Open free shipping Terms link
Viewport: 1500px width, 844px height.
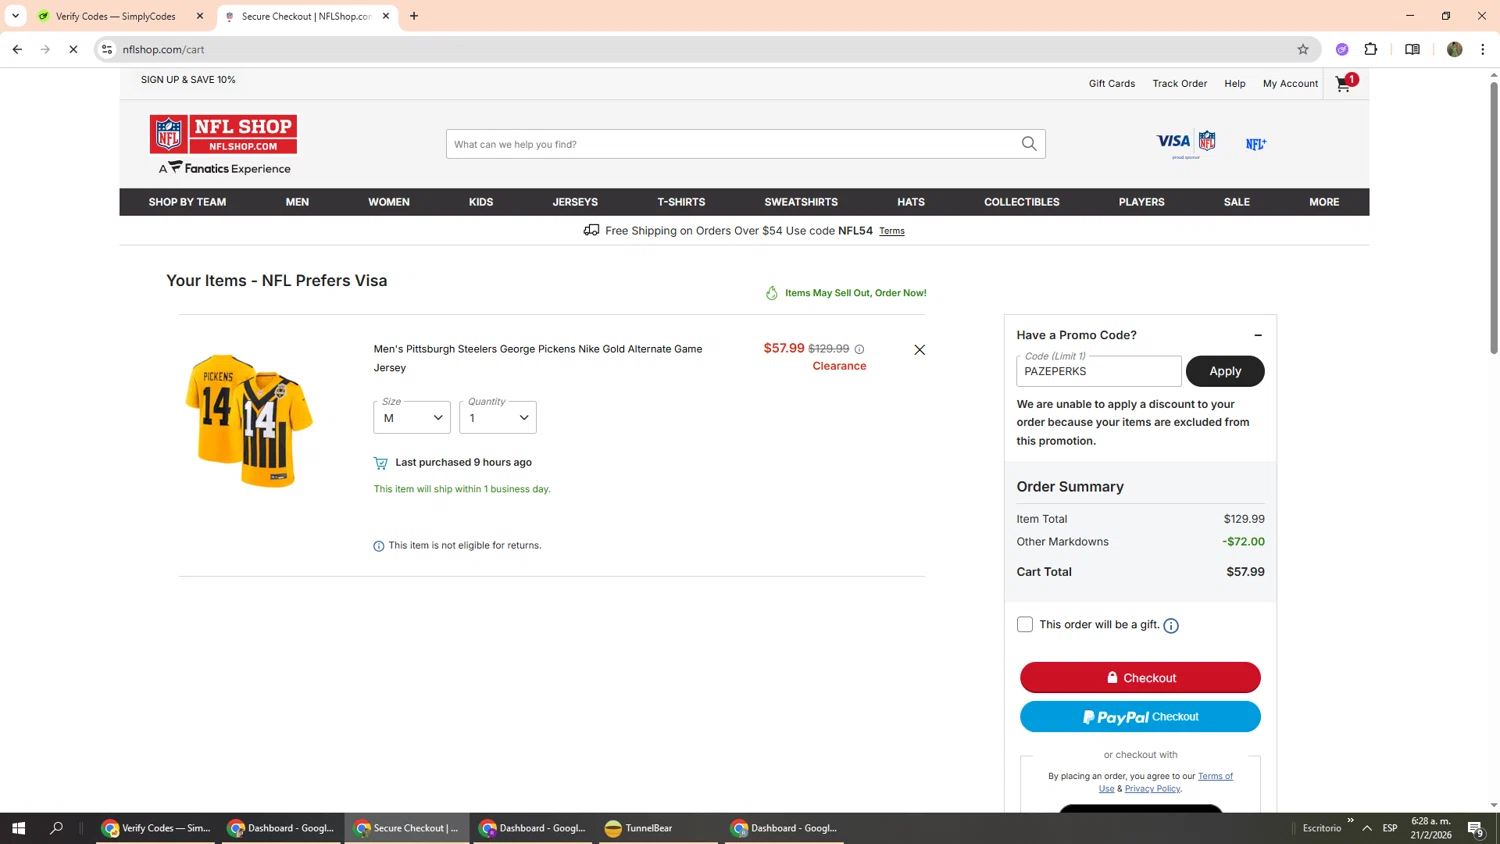click(892, 231)
